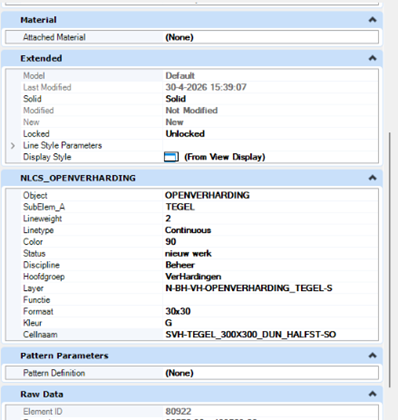The image size is (398, 420).
Task: Collapse the NLCS_OPENVERHARDING section
Action: (372, 178)
